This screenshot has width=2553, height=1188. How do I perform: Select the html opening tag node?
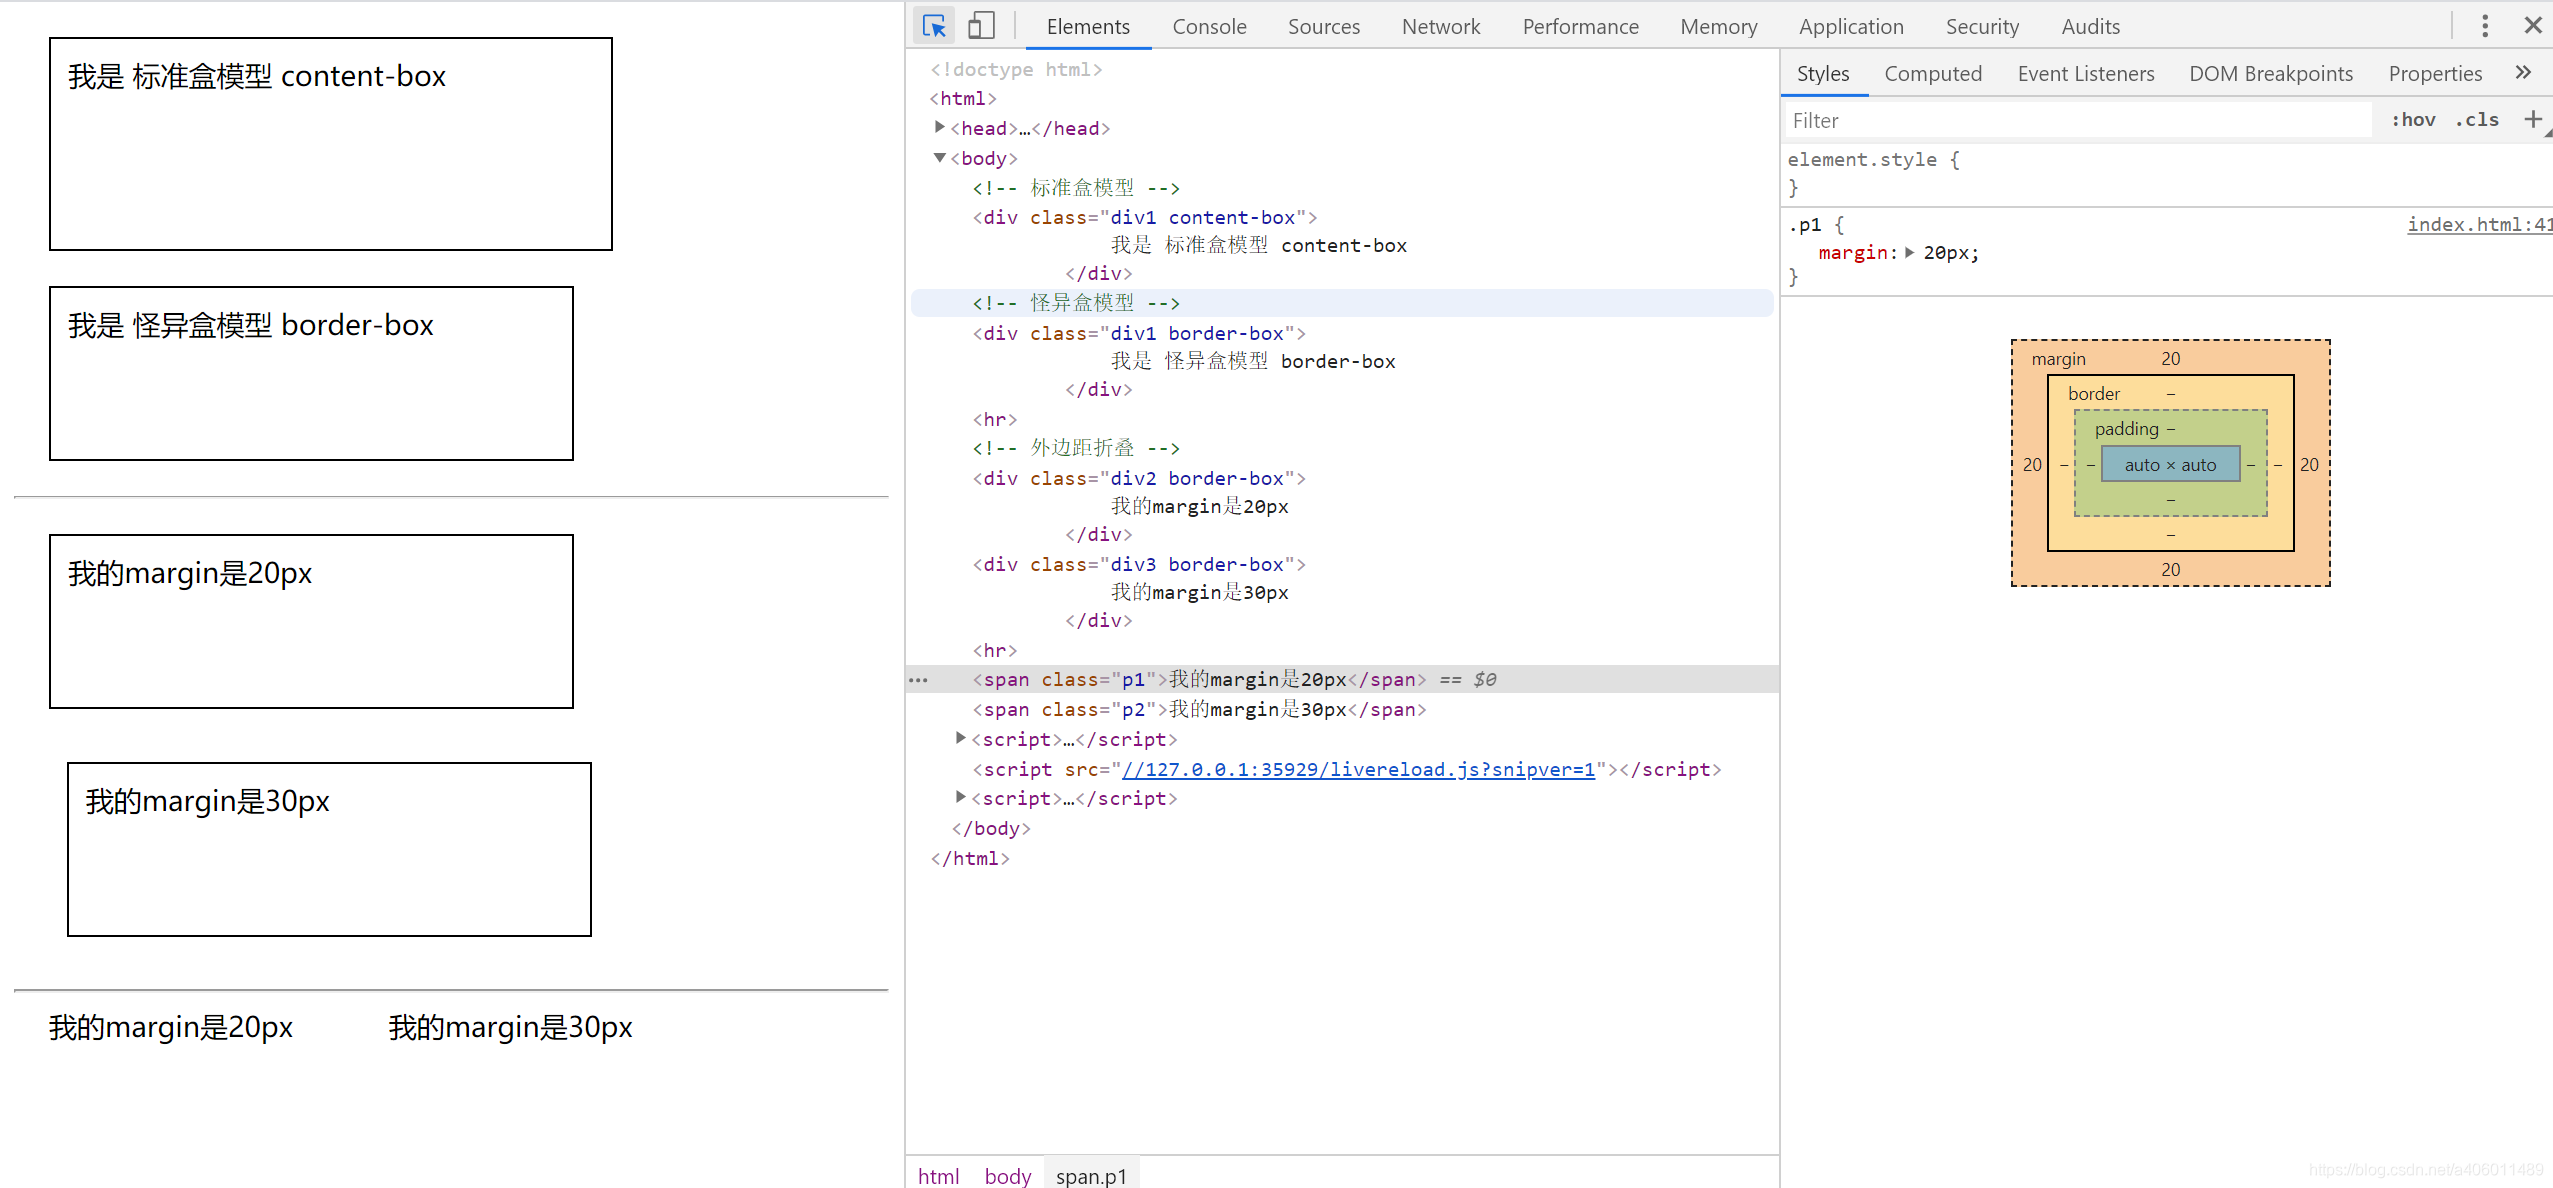[x=963, y=98]
